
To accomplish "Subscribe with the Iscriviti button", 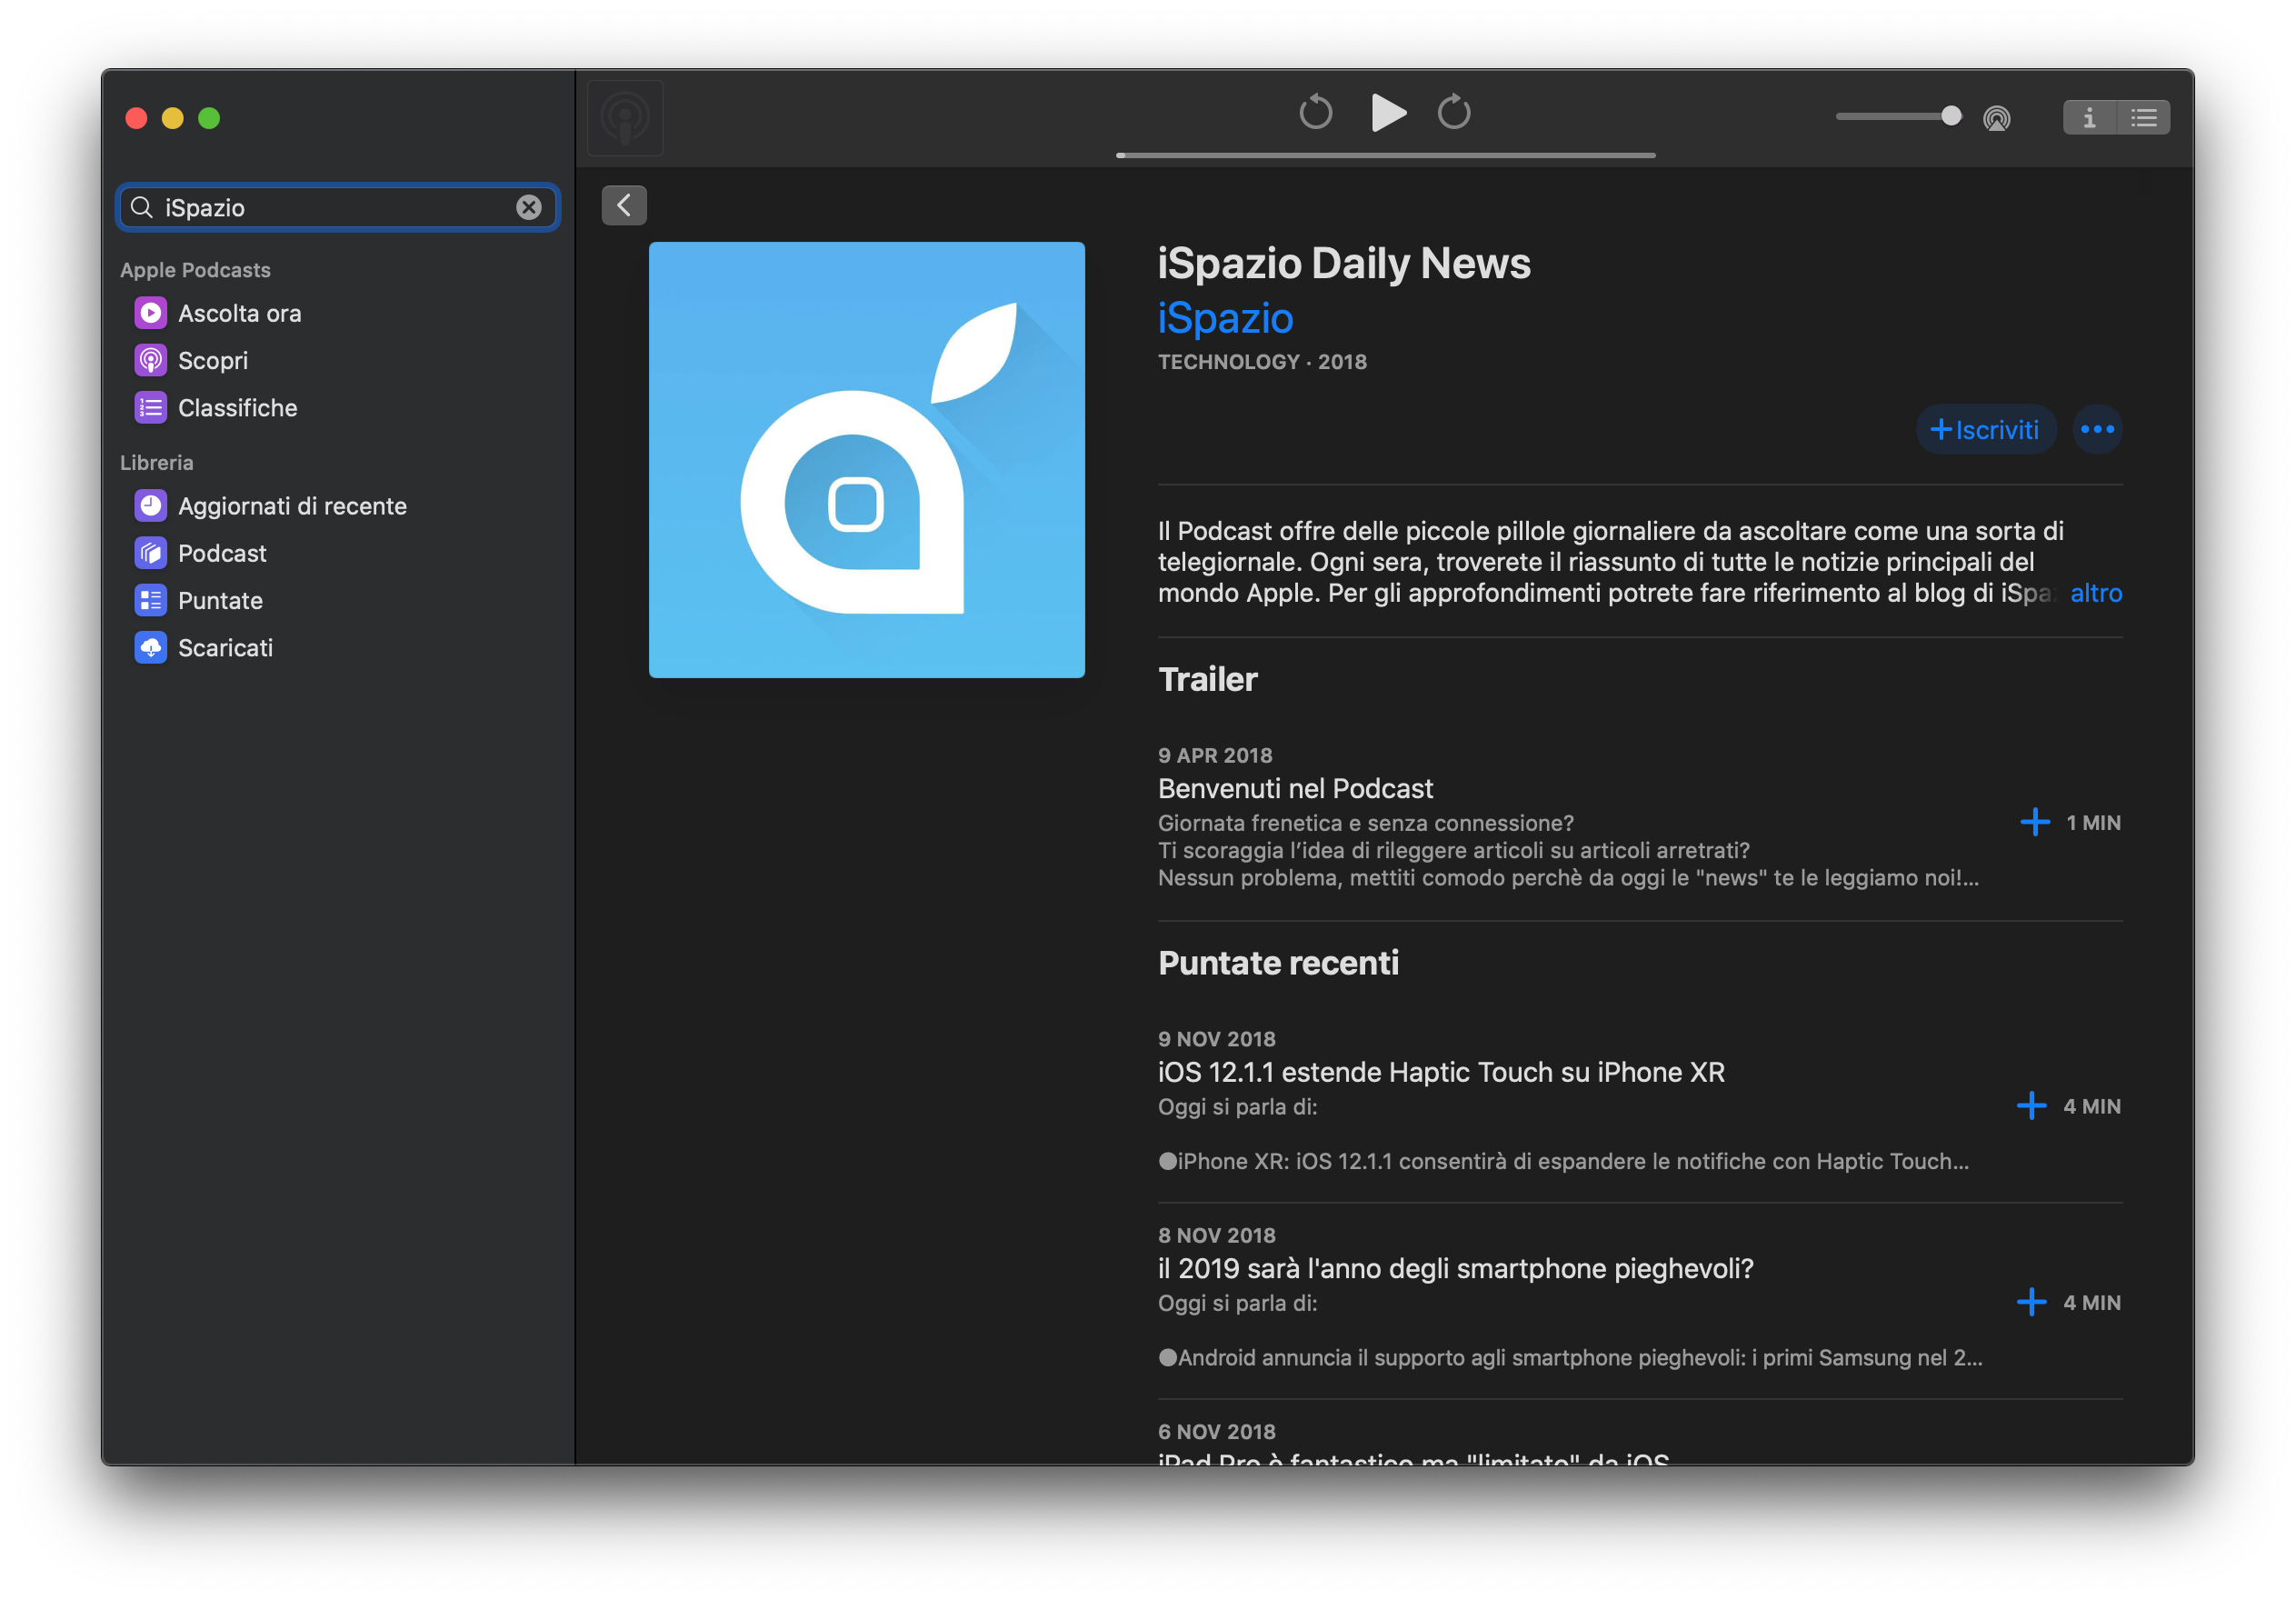I will (x=1985, y=429).
